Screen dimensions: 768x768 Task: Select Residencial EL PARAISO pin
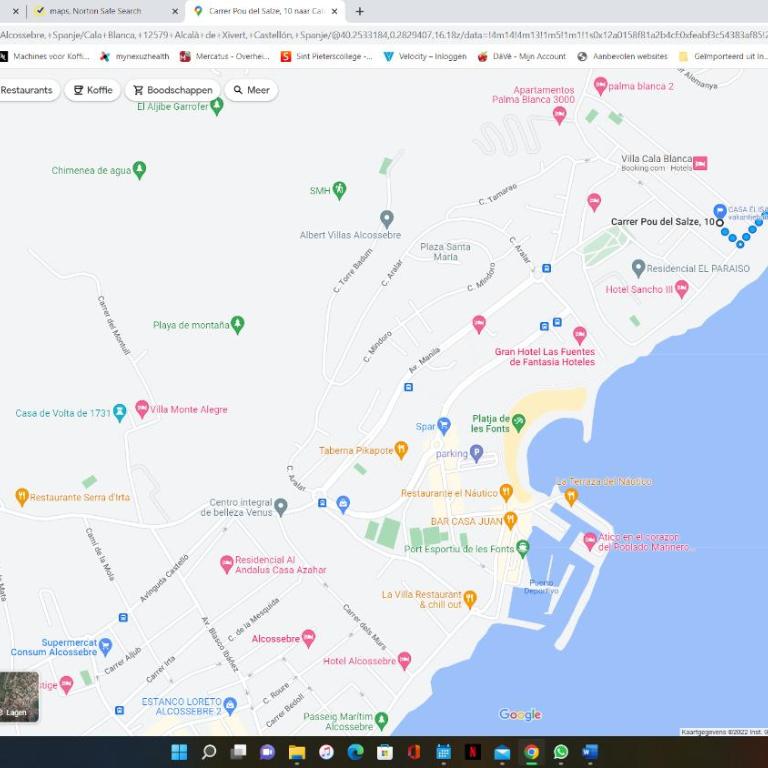(x=638, y=268)
